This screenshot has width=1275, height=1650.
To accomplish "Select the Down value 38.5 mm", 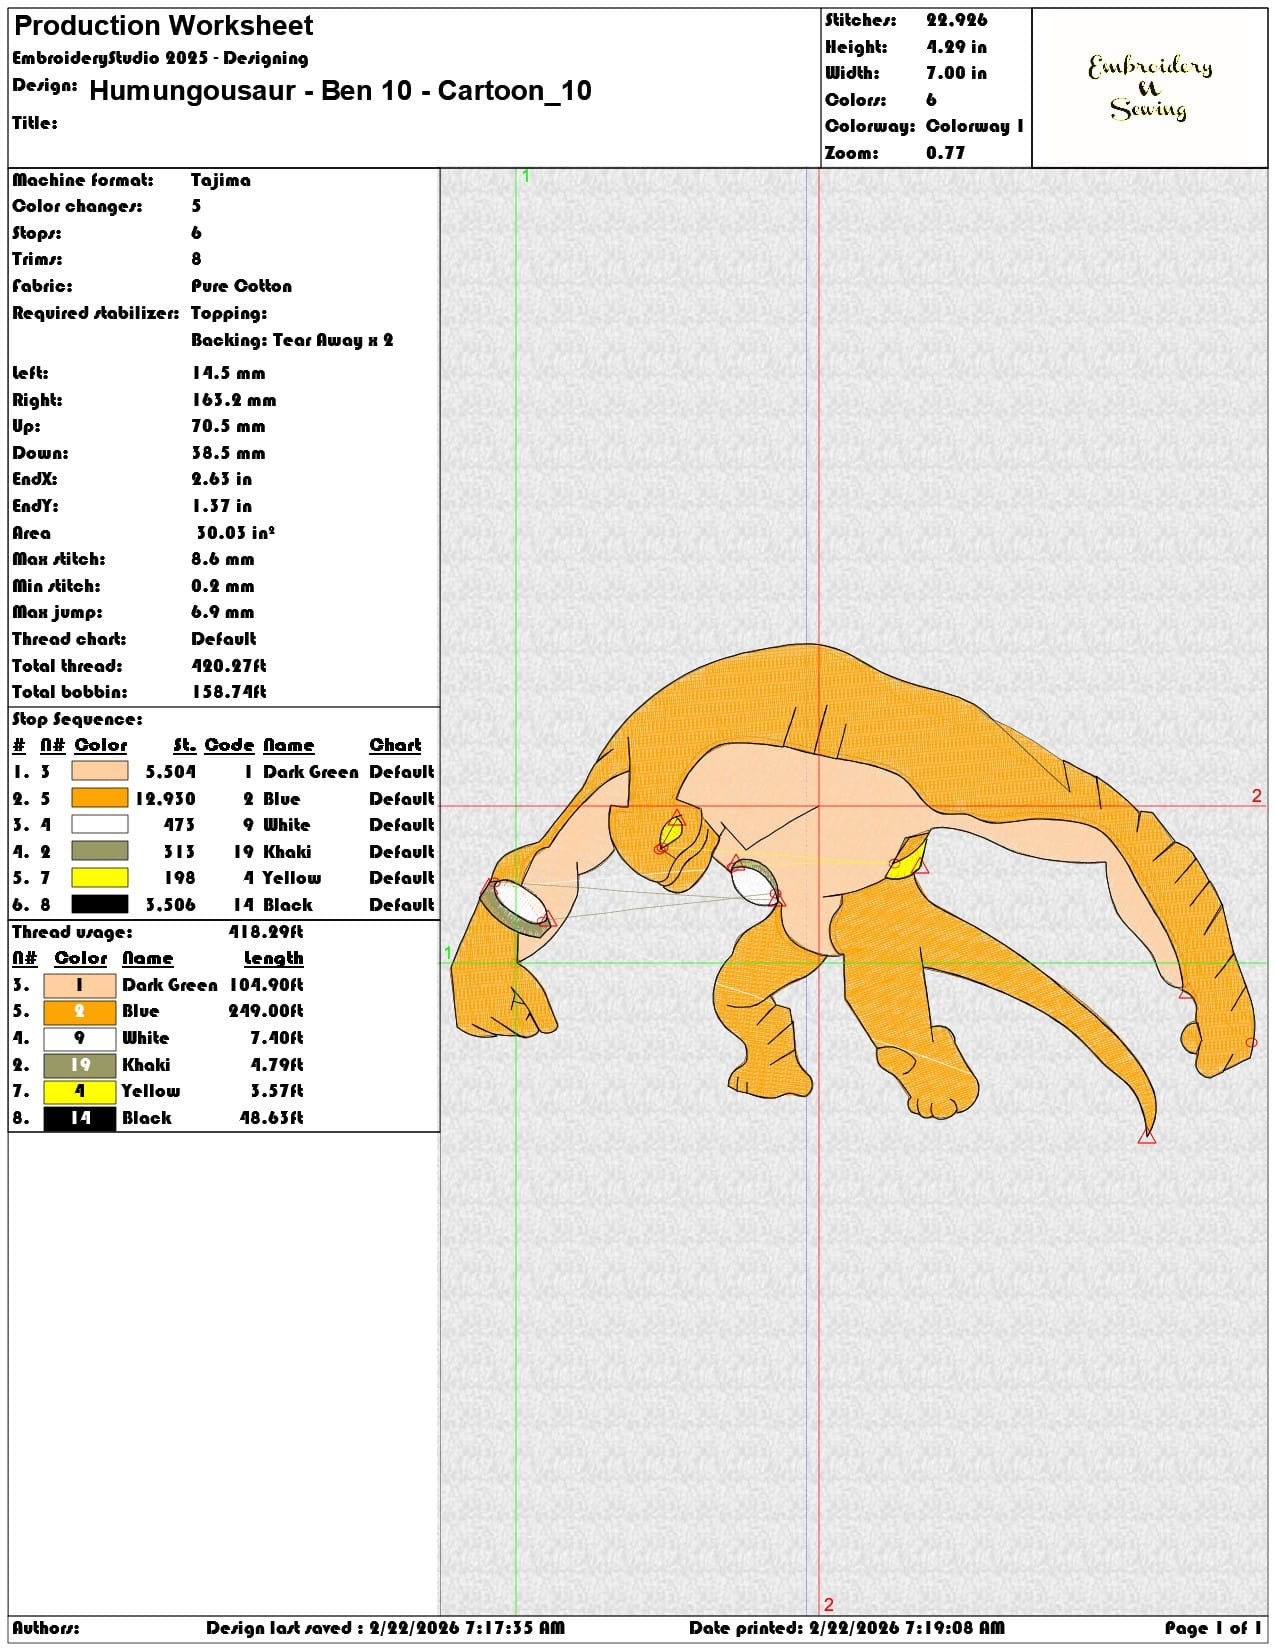I will [228, 453].
